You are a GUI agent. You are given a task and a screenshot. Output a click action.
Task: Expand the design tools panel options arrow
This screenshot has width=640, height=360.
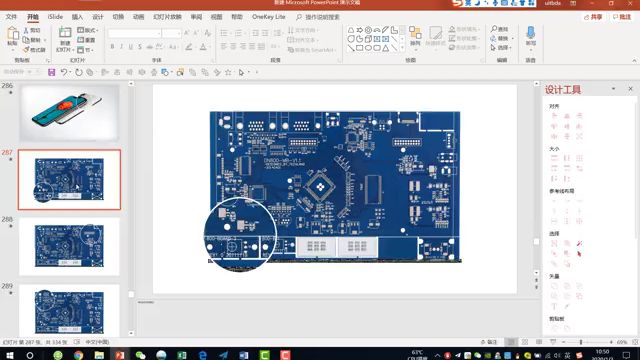[x=613, y=89]
